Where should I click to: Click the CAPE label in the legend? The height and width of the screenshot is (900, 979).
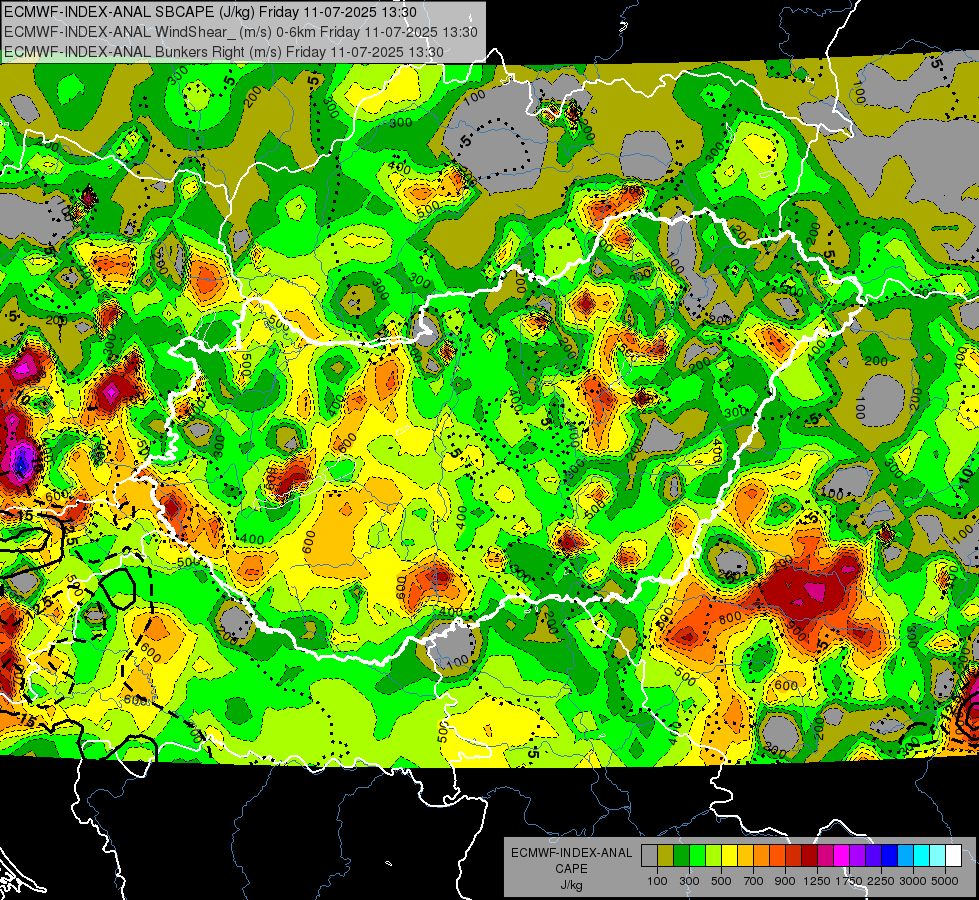click(x=571, y=869)
